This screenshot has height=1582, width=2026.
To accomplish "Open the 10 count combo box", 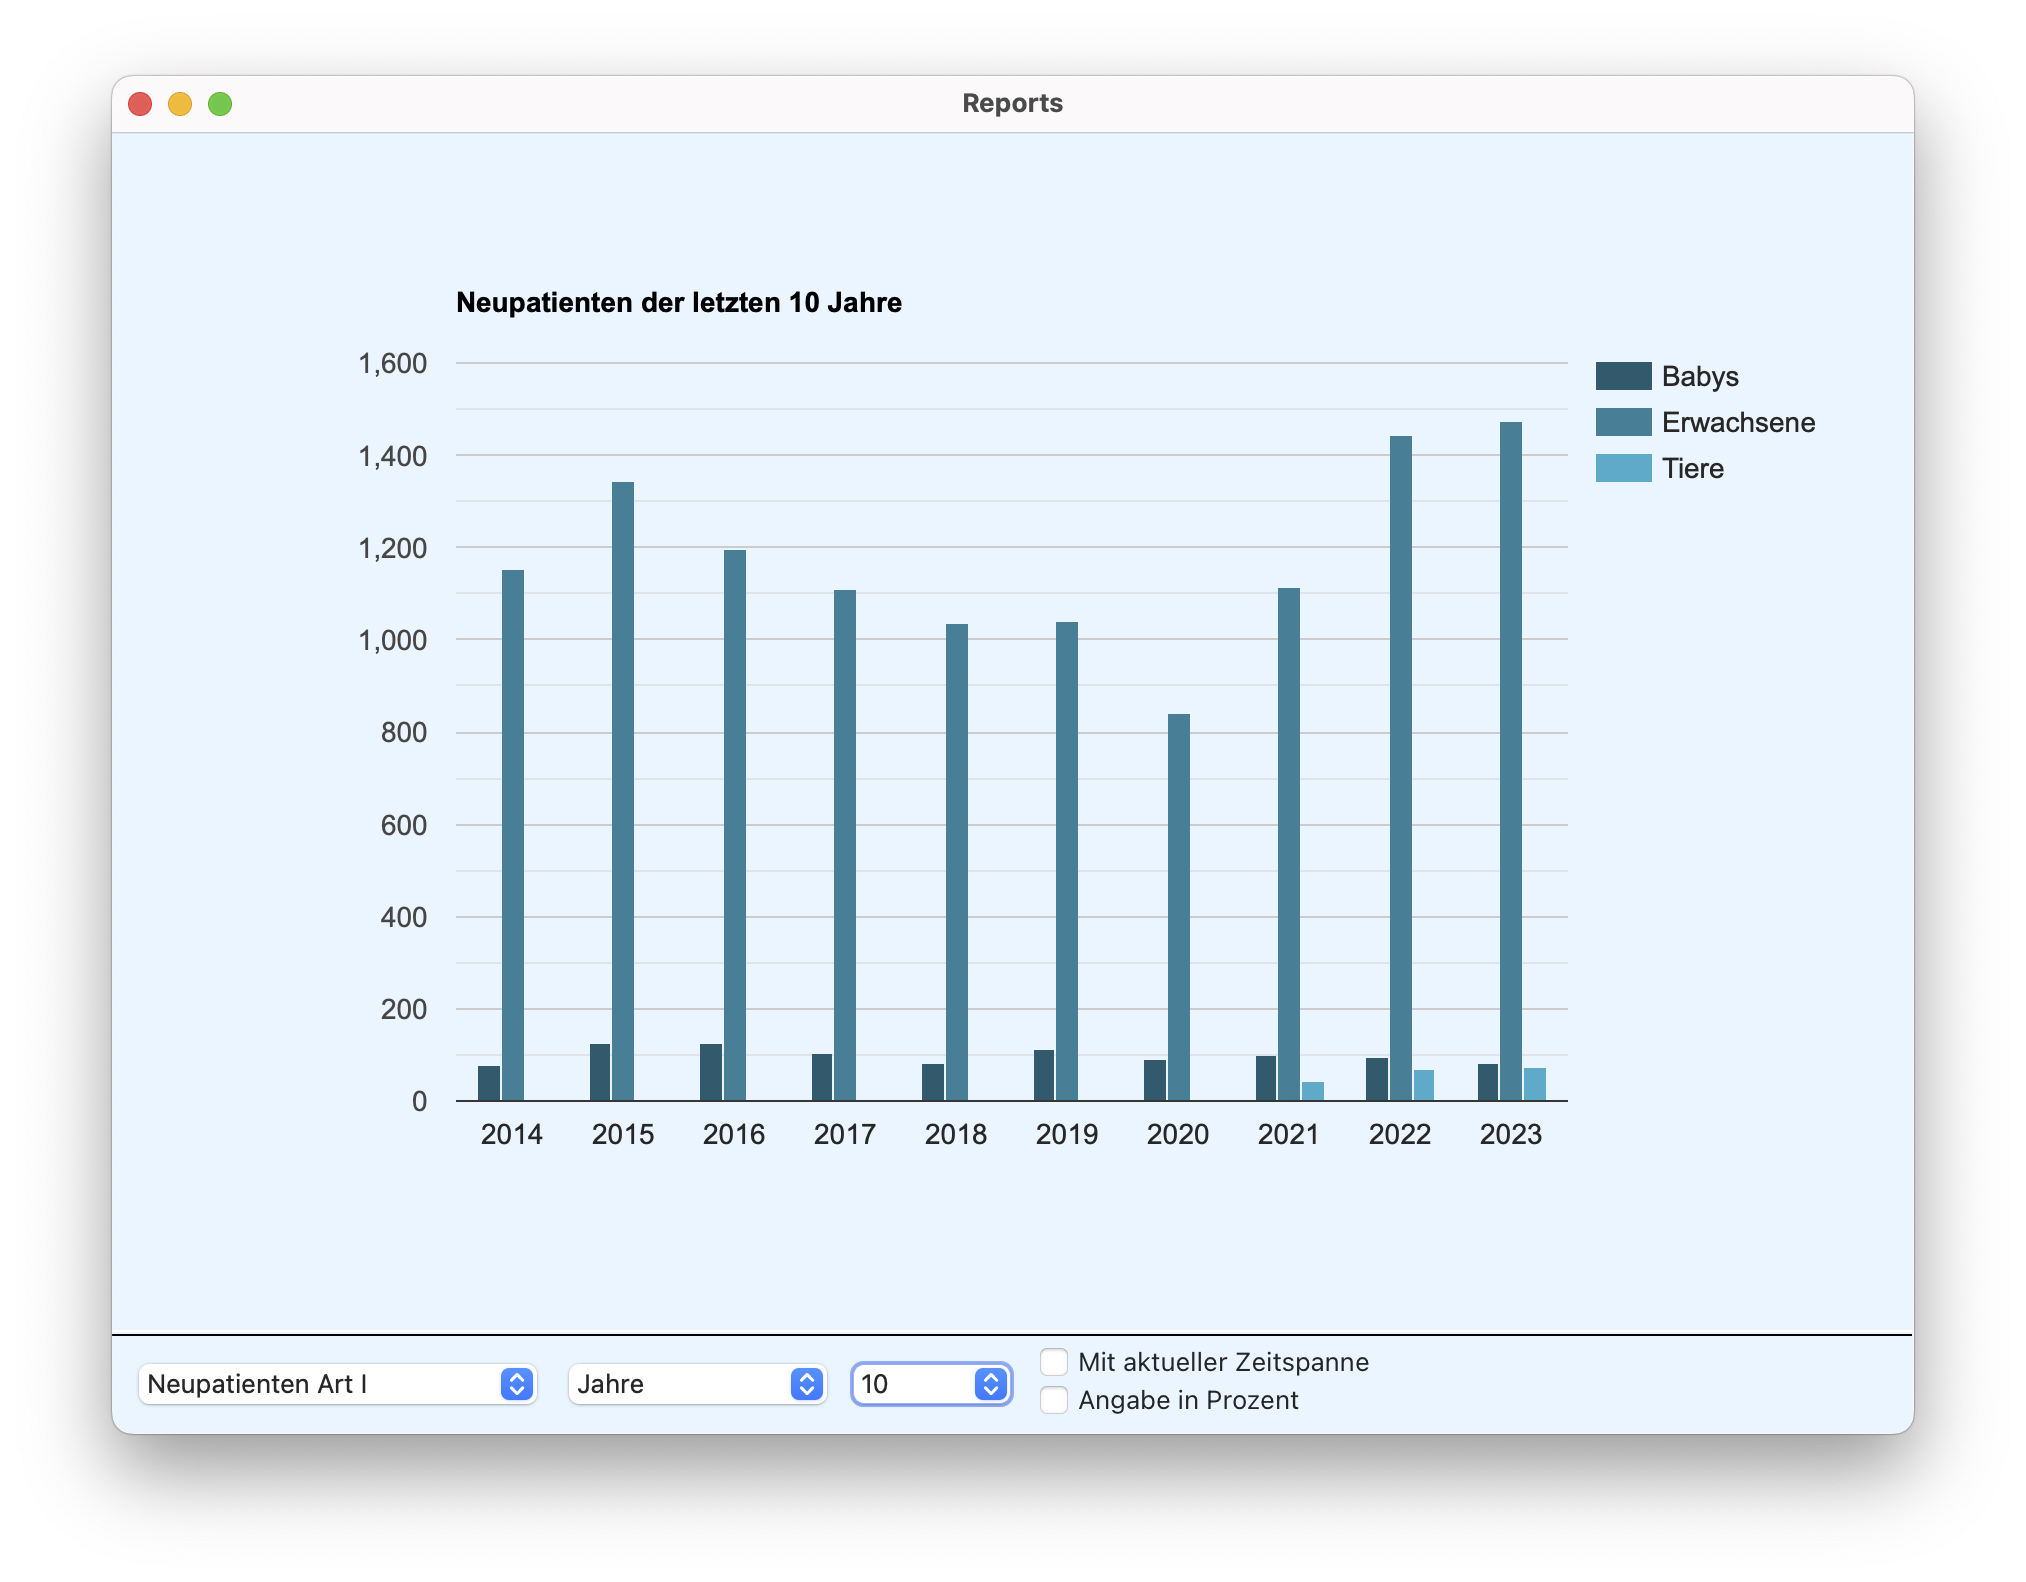I will (x=990, y=1384).
